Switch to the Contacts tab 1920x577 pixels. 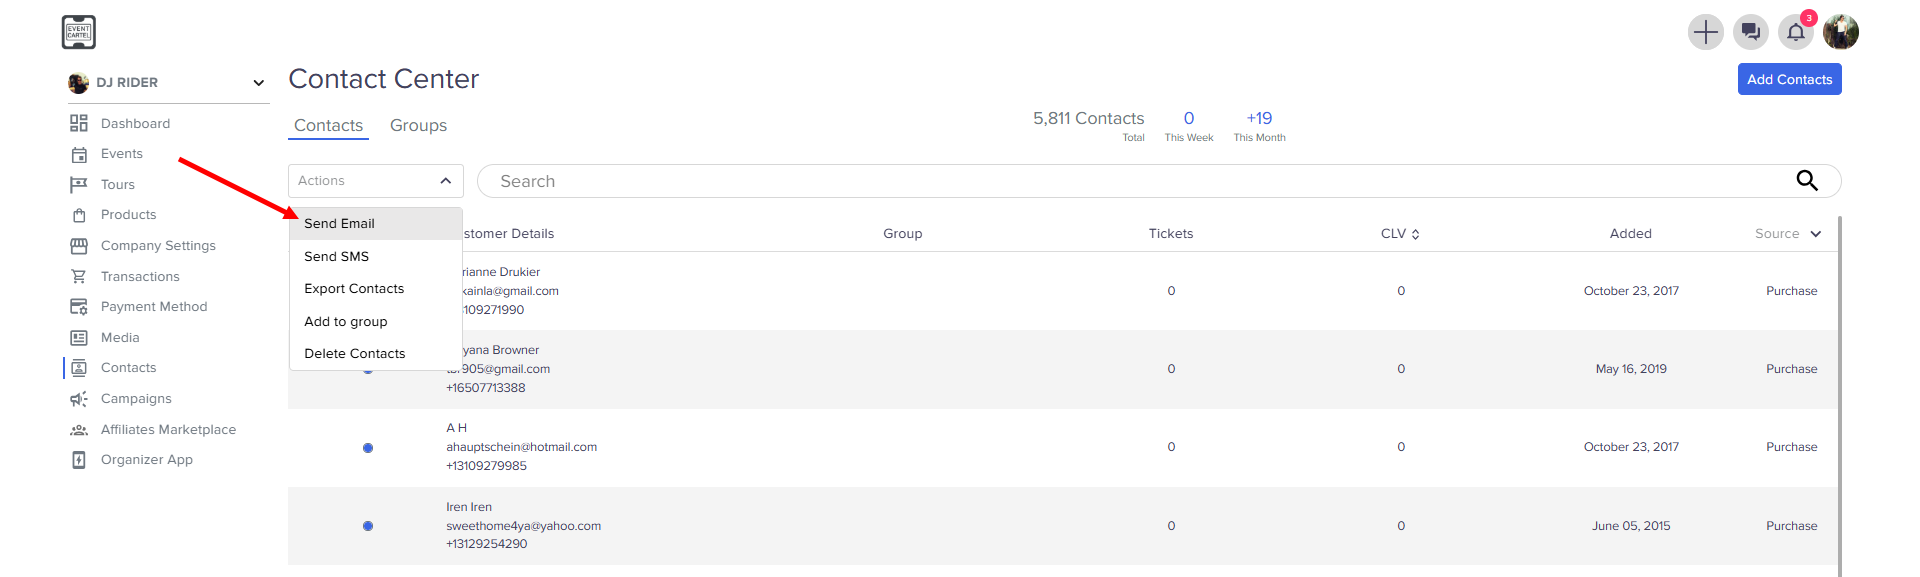coord(328,125)
